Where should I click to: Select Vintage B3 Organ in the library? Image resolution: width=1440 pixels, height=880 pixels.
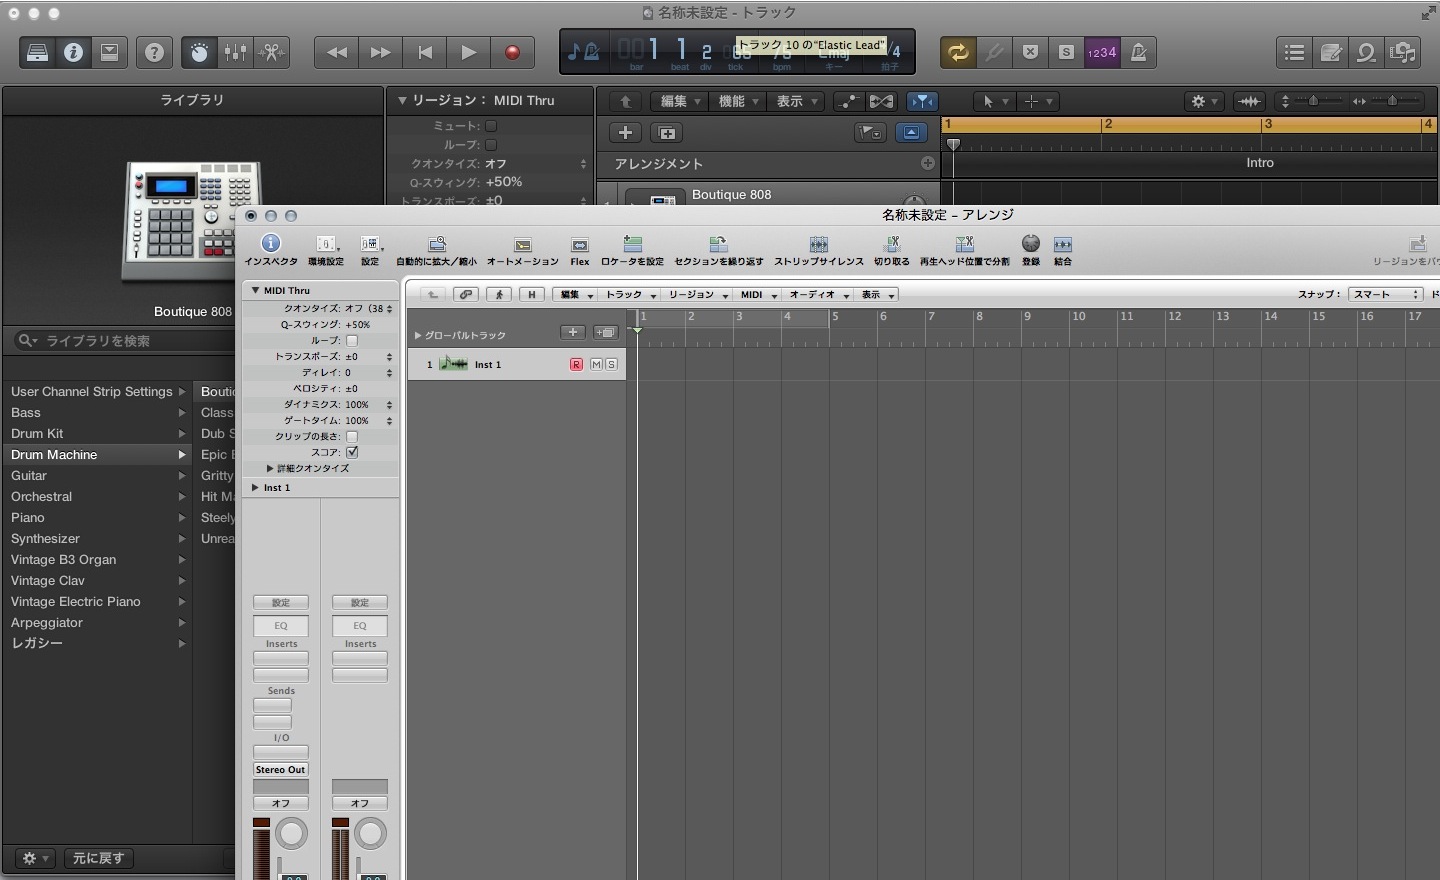coord(96,560)
